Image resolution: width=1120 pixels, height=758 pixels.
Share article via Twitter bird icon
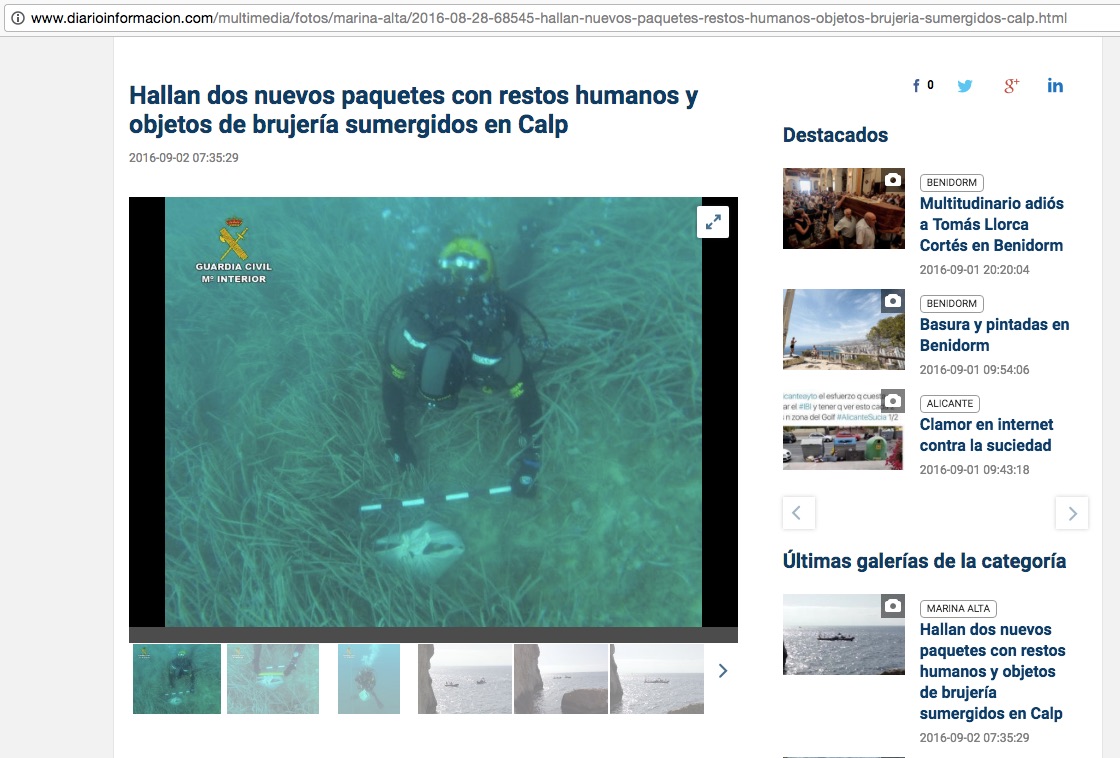pos(964,86)
